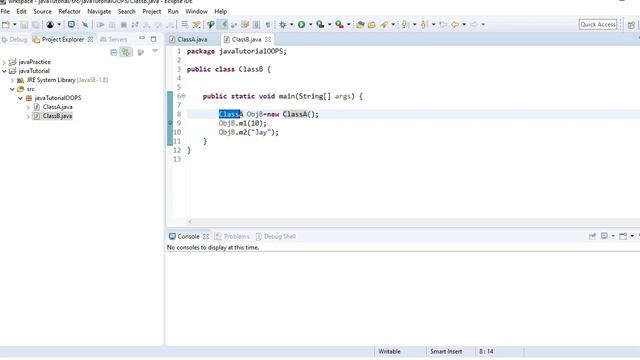Screen dimensions: 640x360
Task: Focus the Quick Access search field
Action: (x=598, y=24)
